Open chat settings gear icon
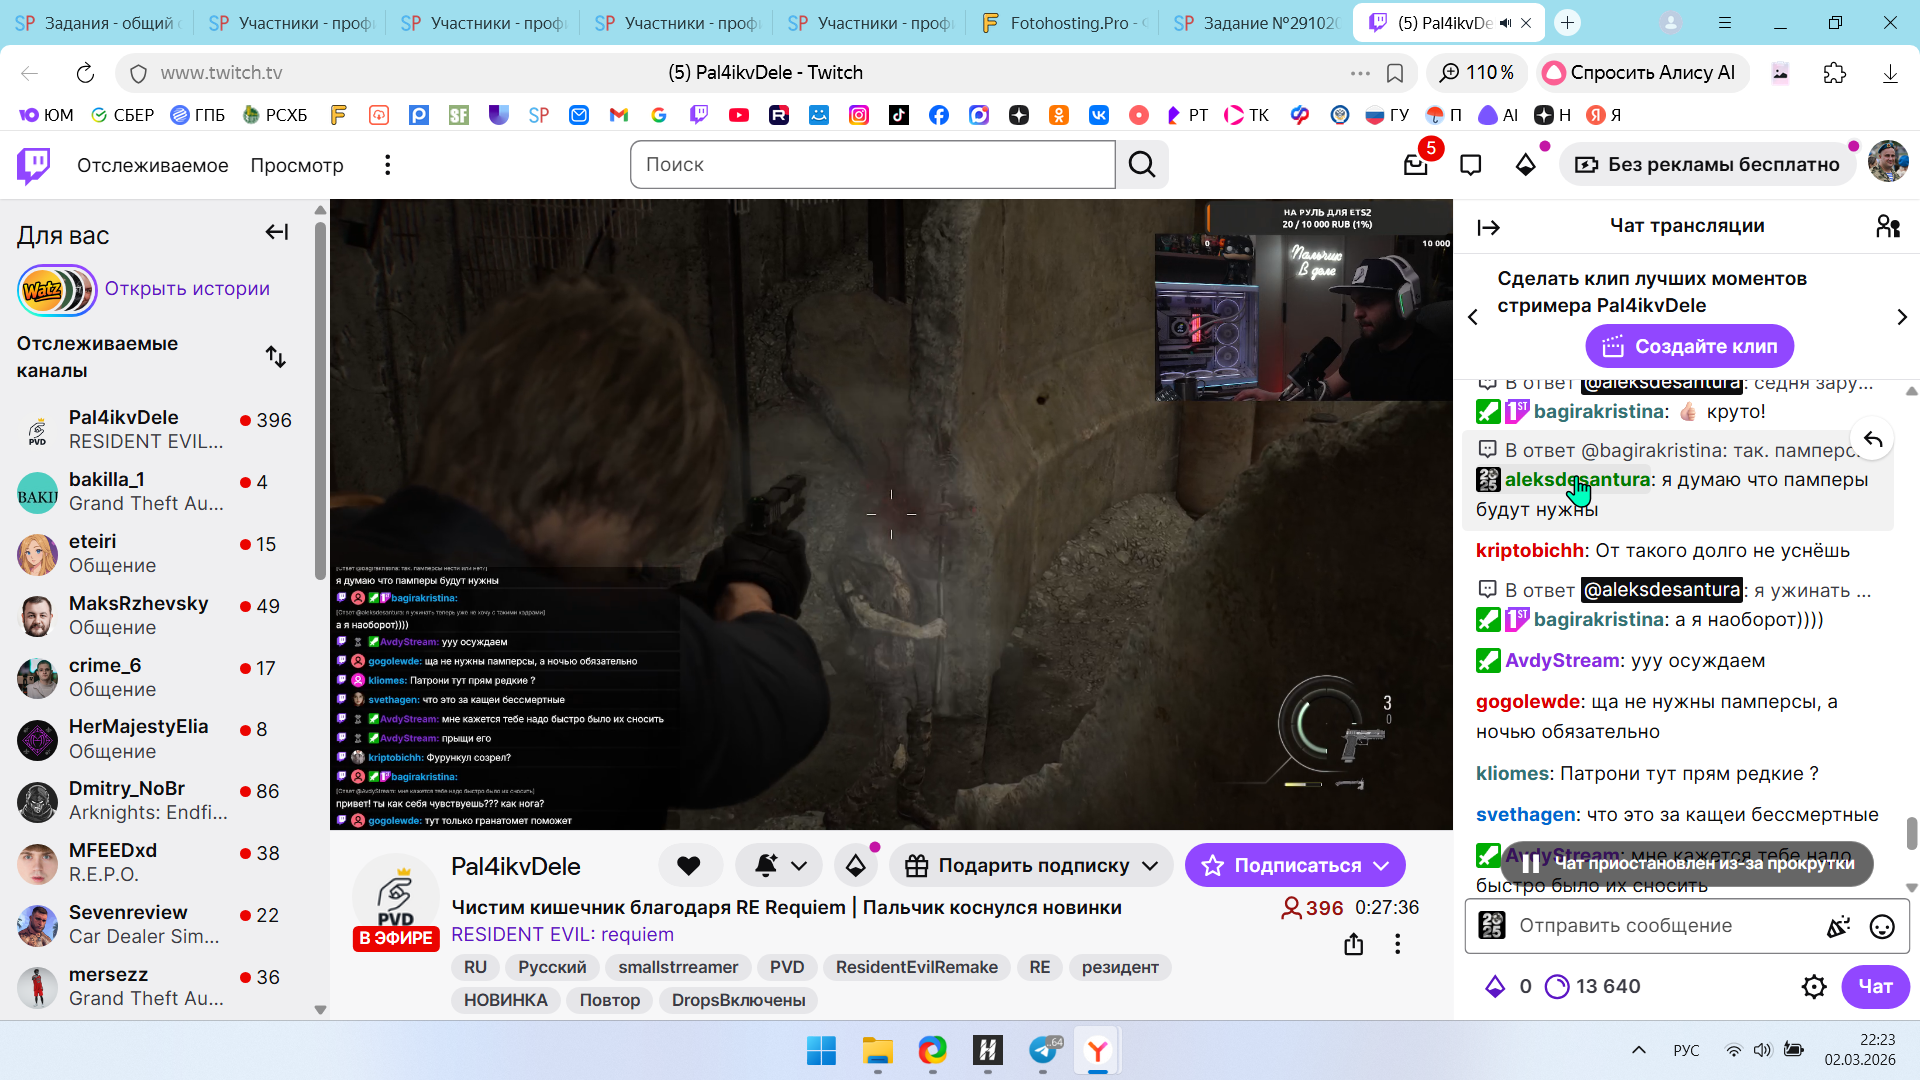This screenshot has width=1920, height=1080. 1813,987
